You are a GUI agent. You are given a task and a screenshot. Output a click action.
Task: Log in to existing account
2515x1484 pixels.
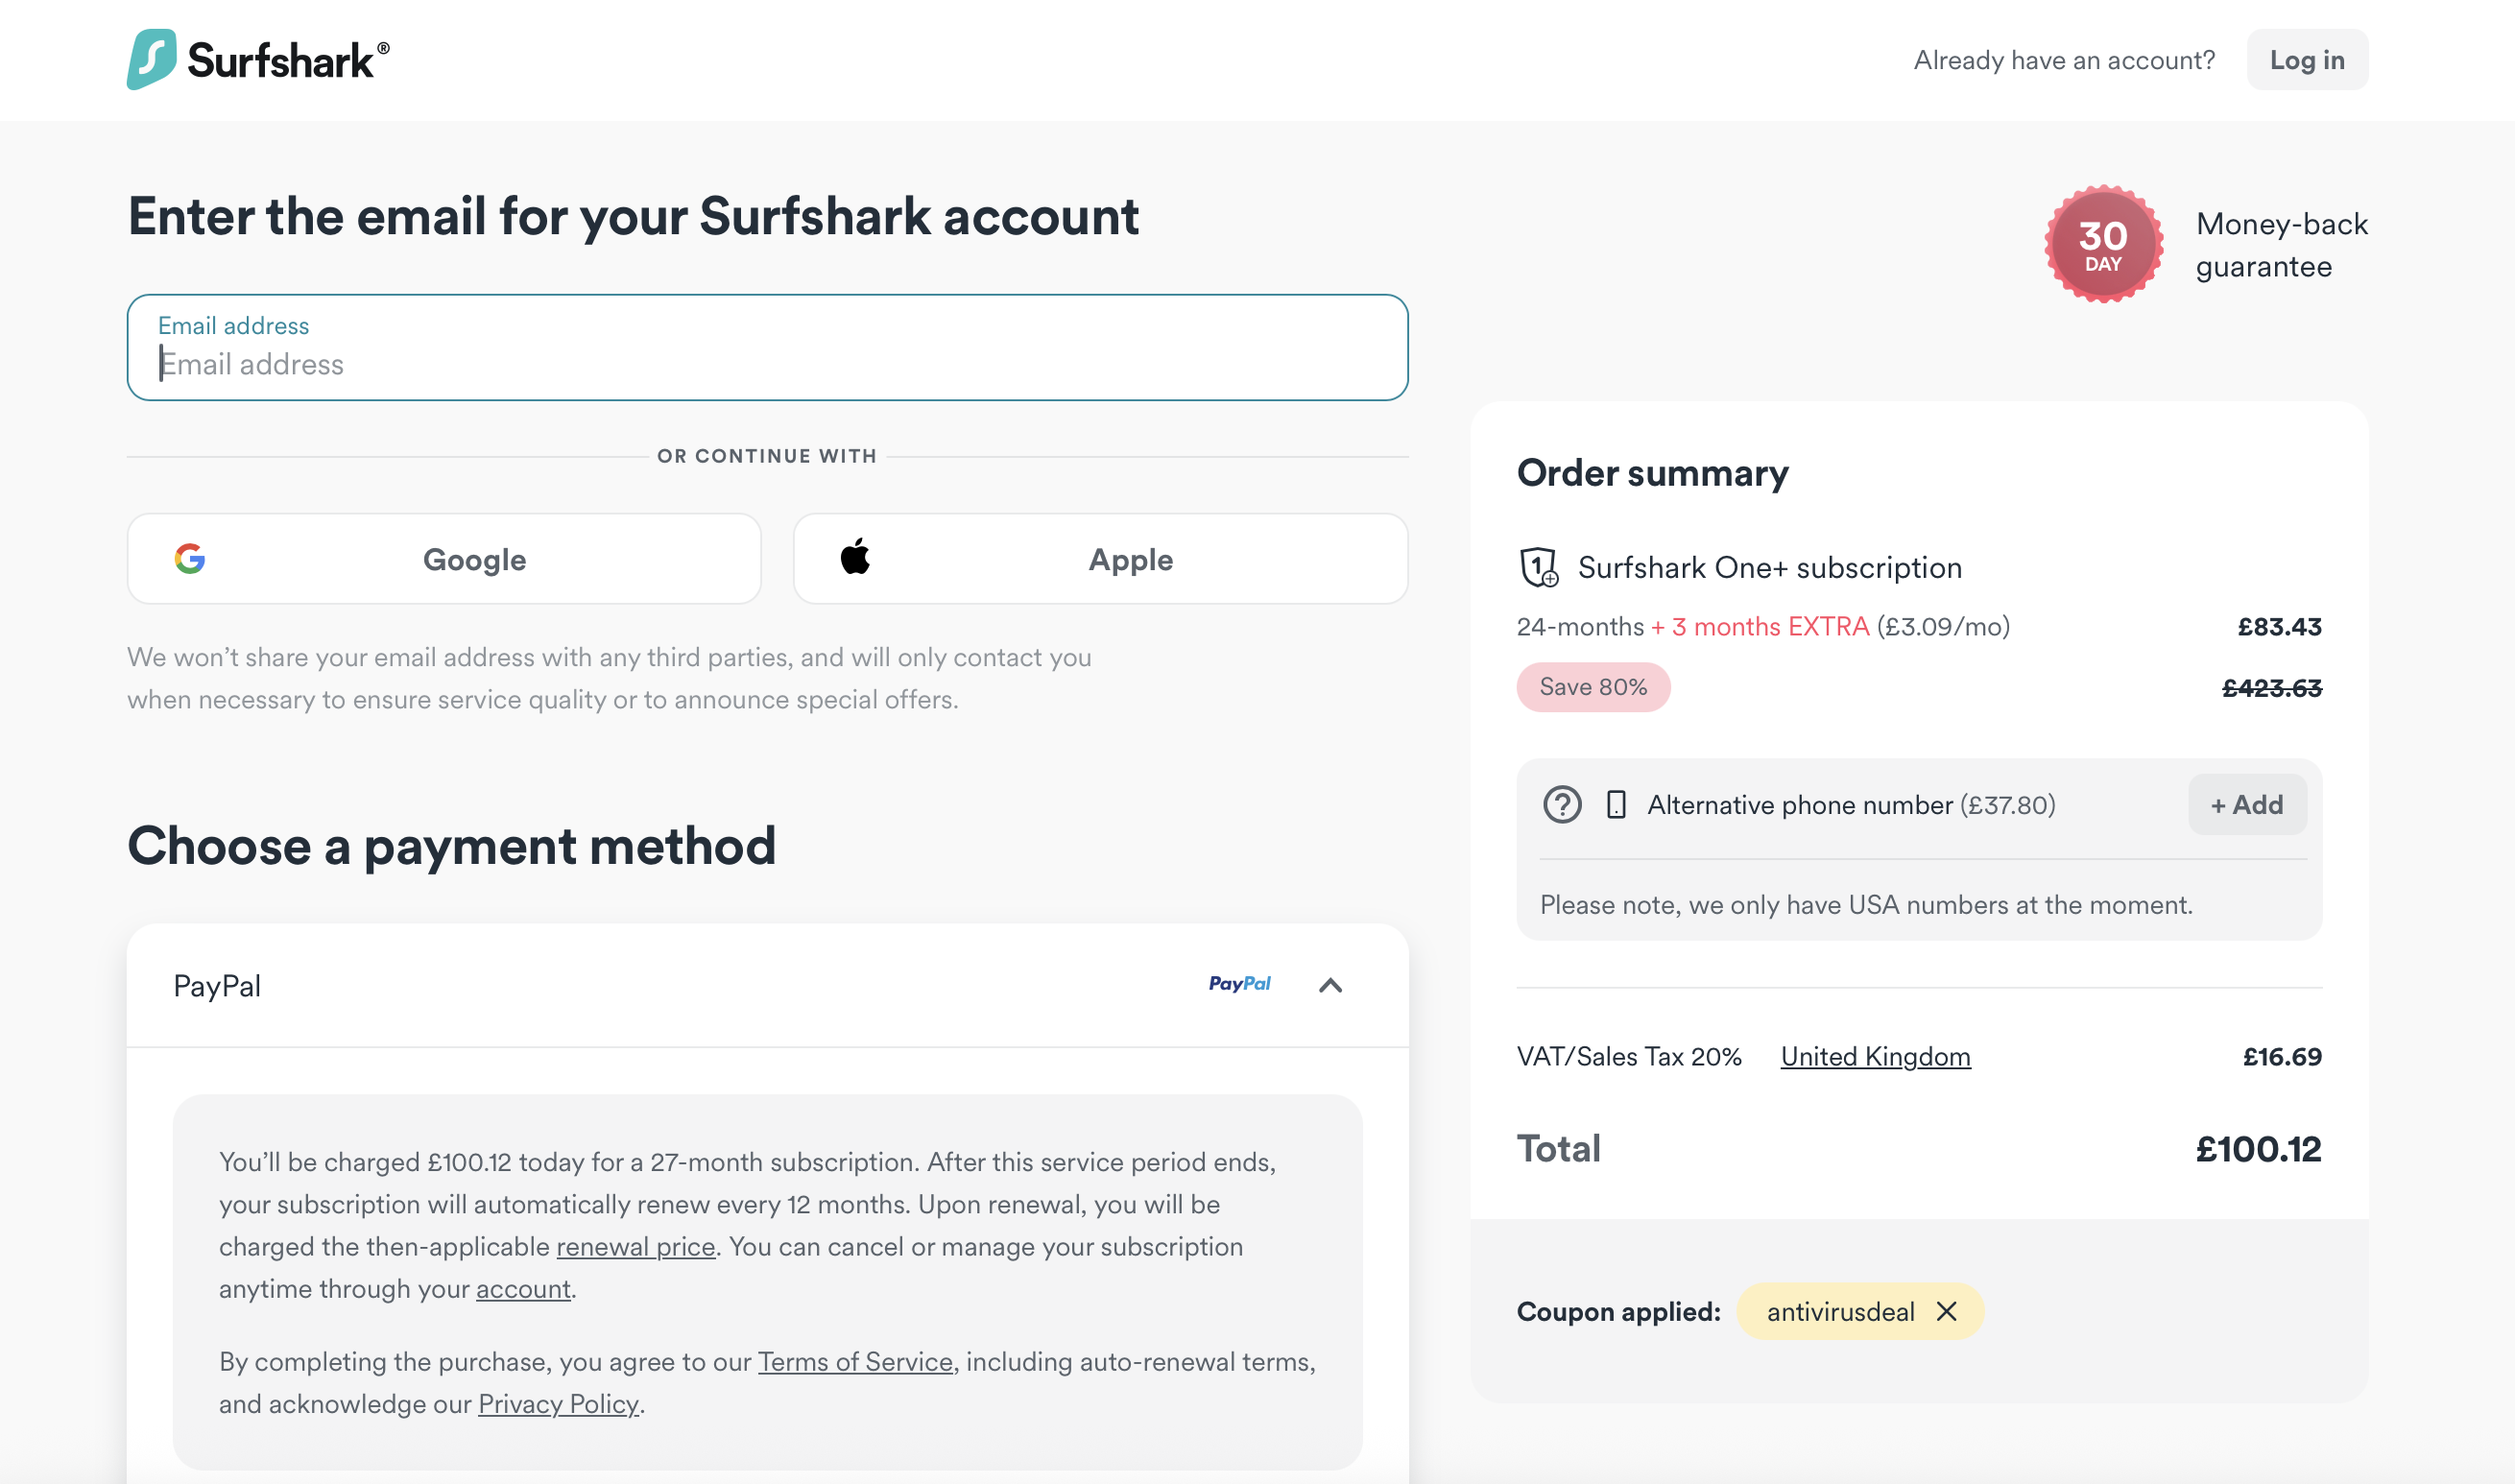(x=2306, y=60)
